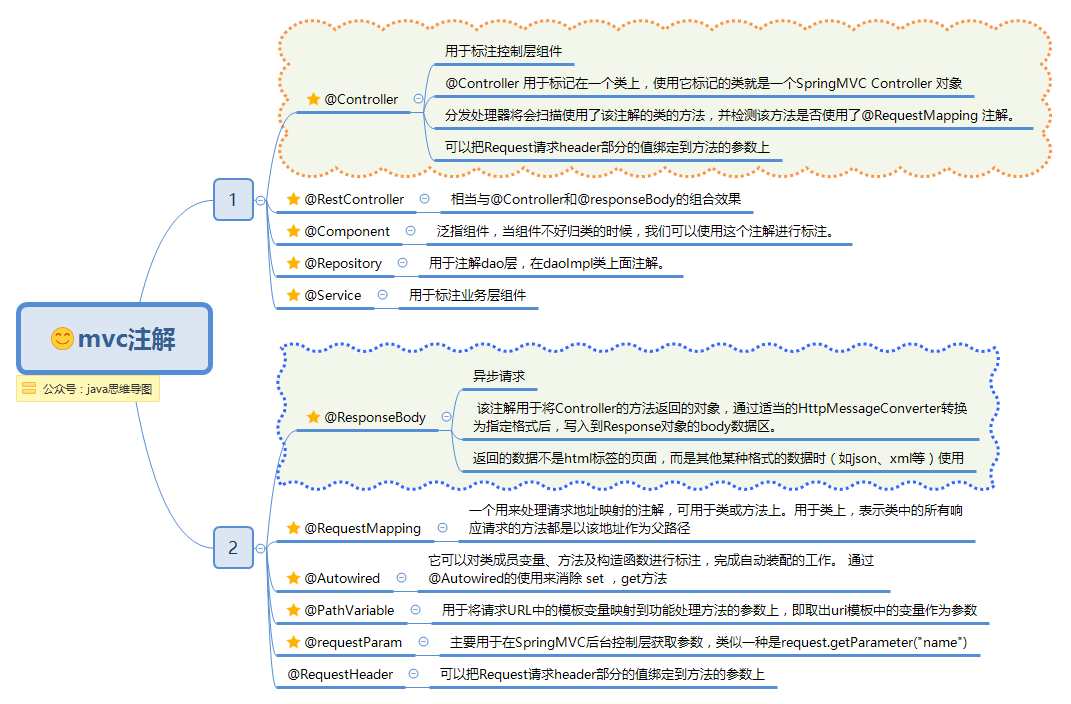Viewport: 1071px width, 704px height.
Task: Select the node labeled 1
Action: [x=233, y=200]
